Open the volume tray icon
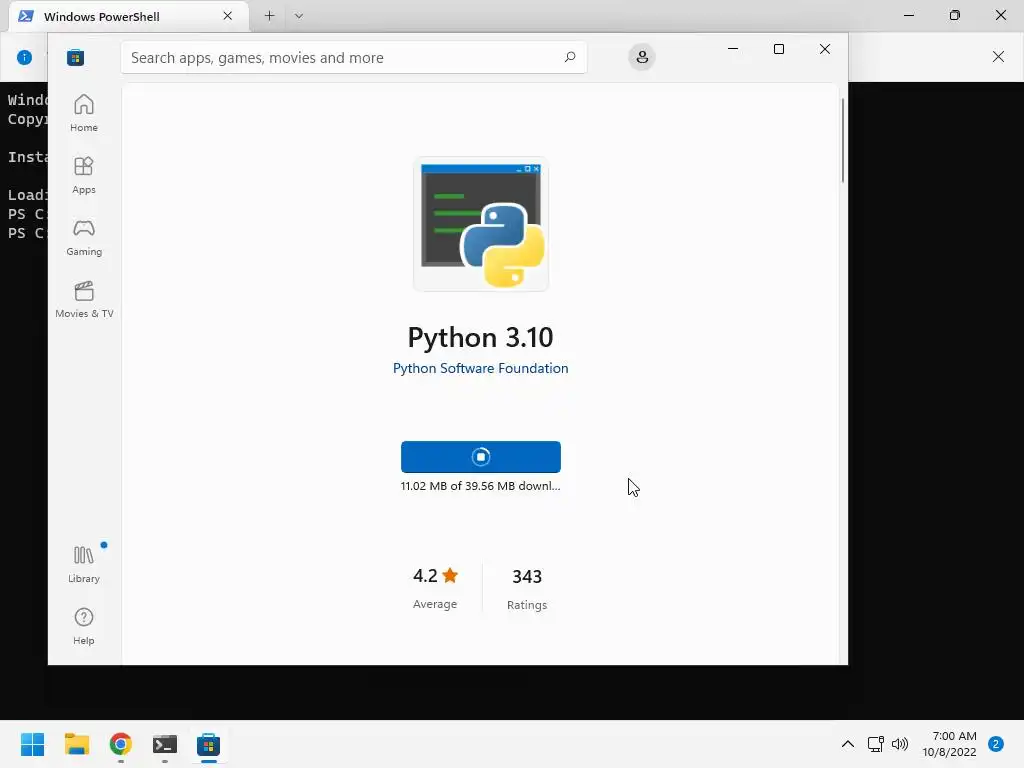Viewport: 1024px width, 768px height. [900, 744]
